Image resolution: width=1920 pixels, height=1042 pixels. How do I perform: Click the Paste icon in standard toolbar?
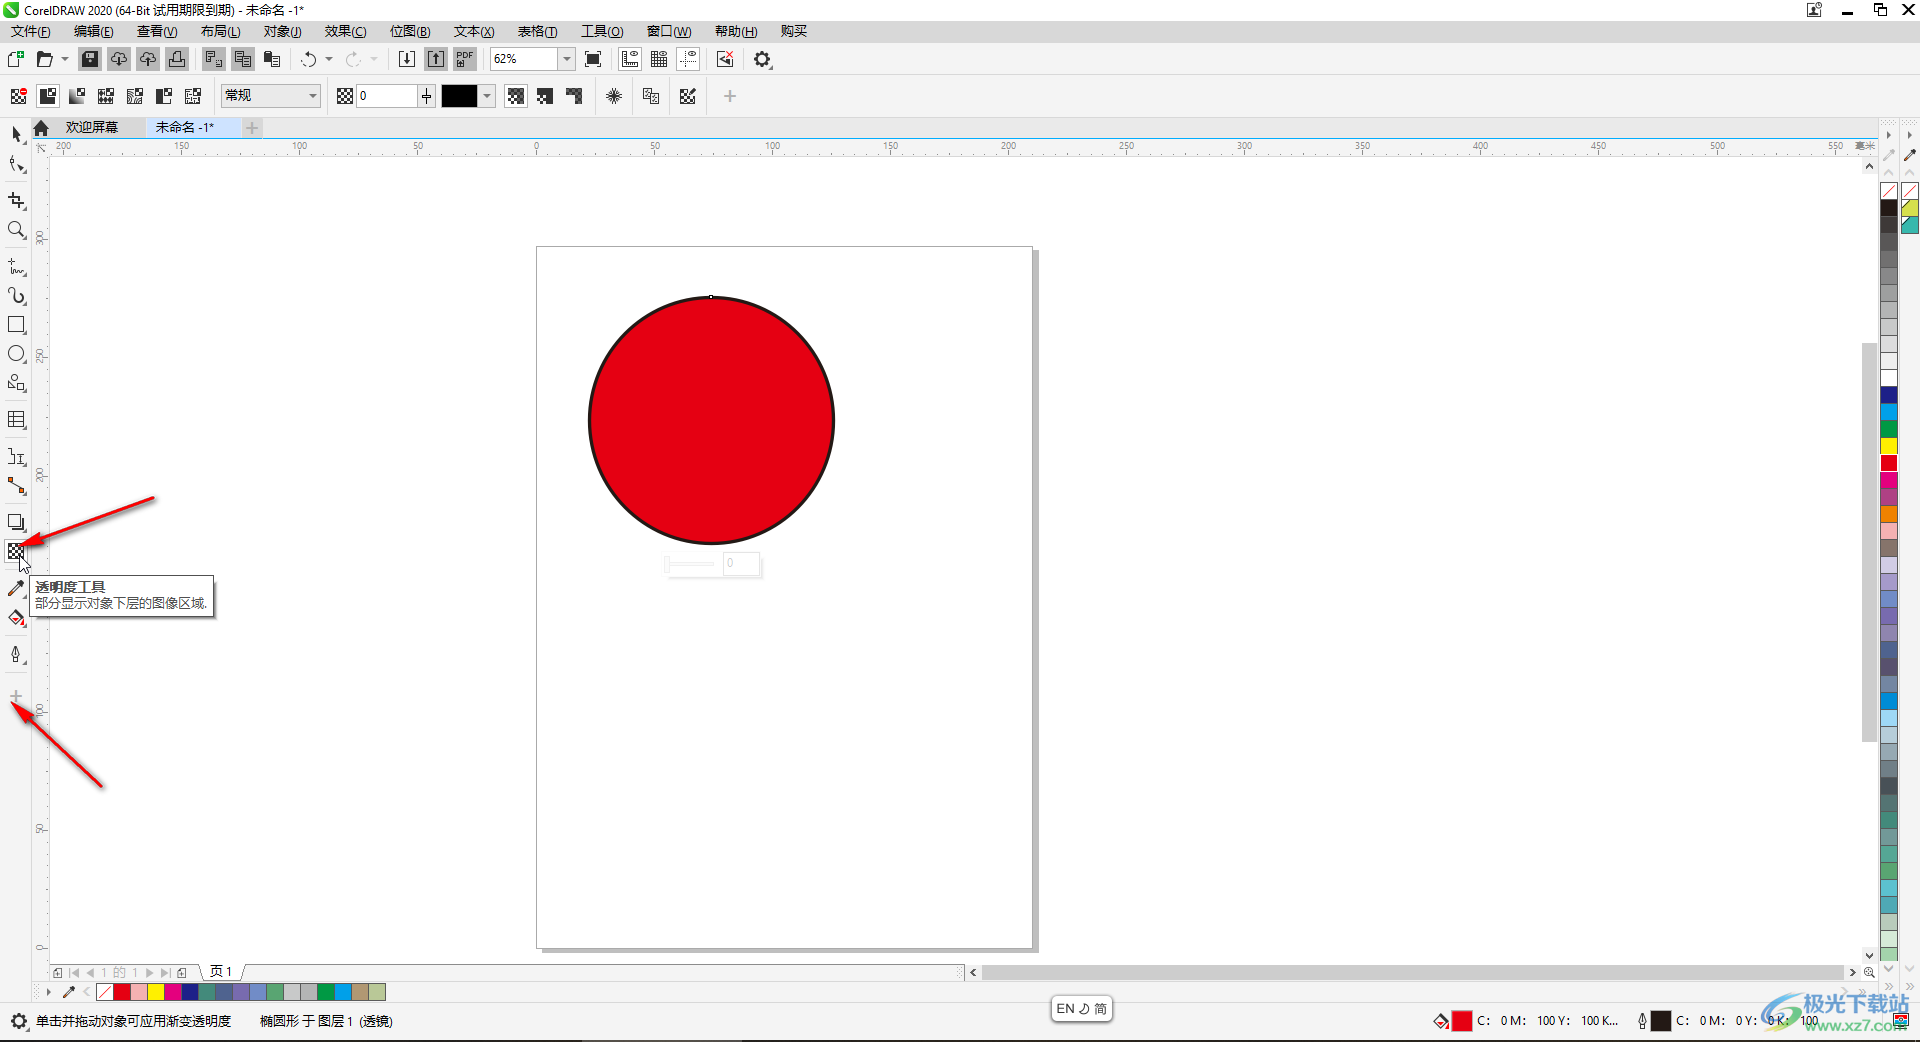tap(272, 59)
